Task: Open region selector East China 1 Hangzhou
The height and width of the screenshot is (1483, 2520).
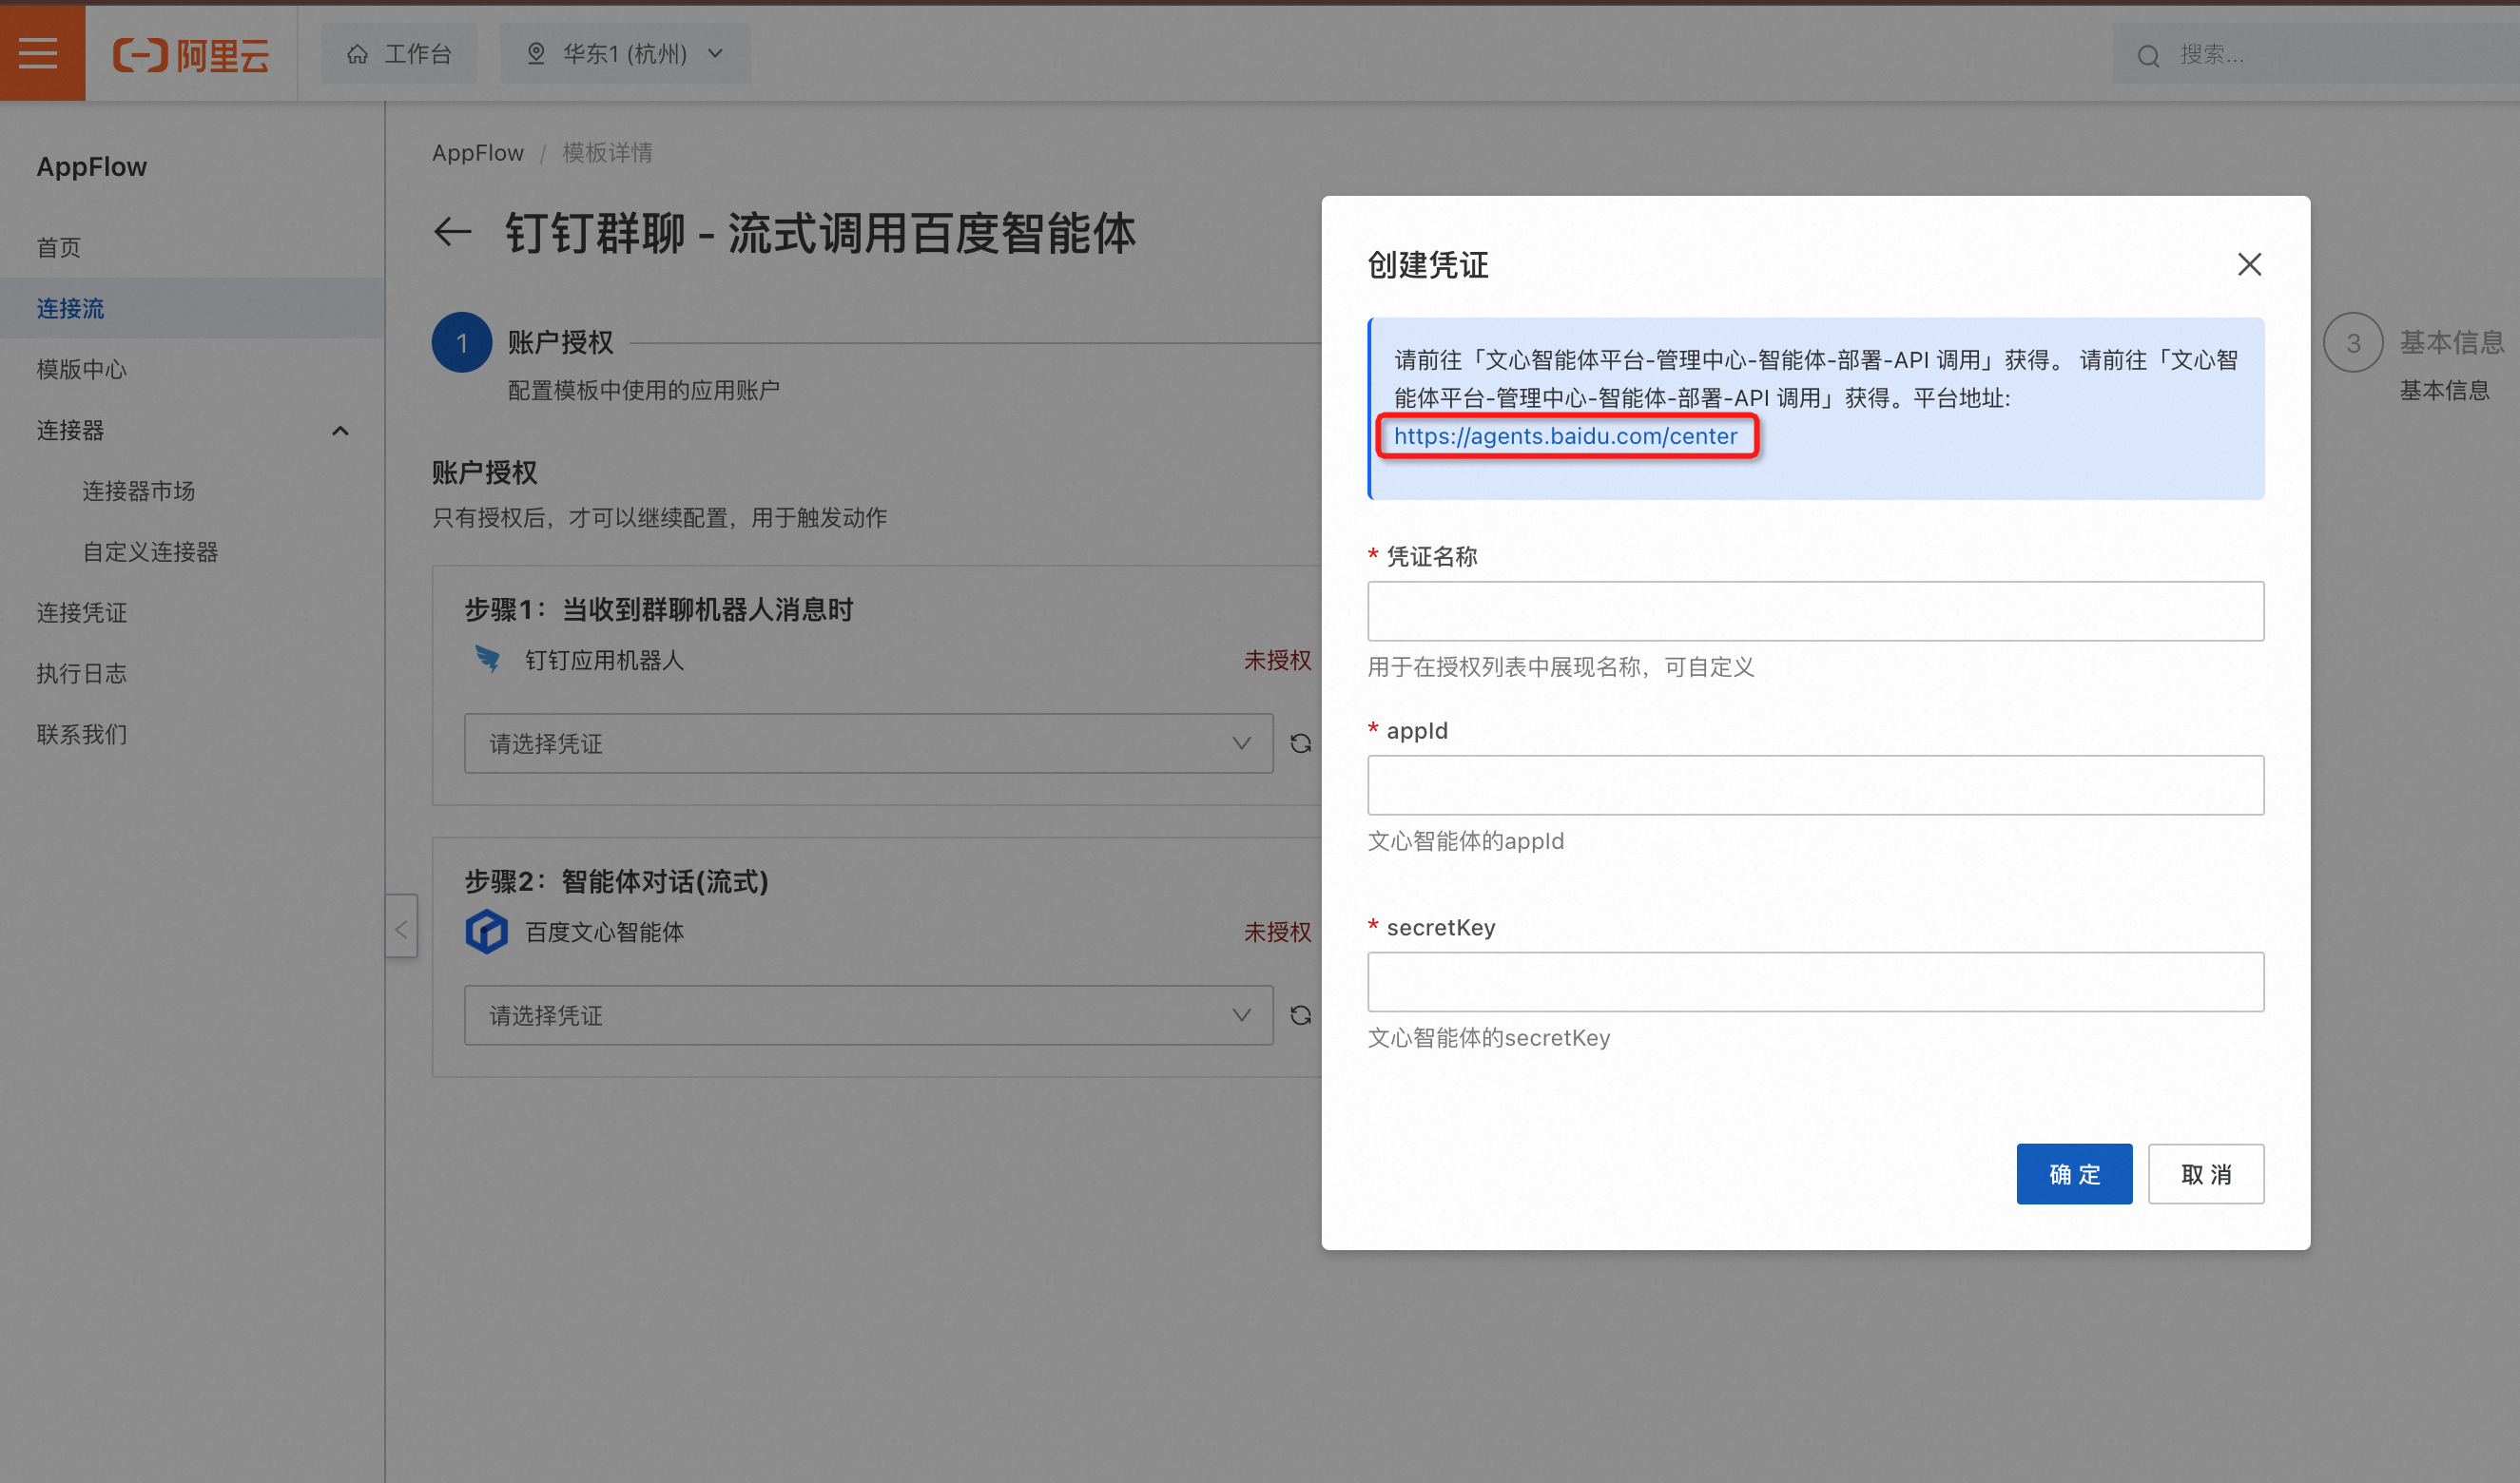Action: point(625,54)
